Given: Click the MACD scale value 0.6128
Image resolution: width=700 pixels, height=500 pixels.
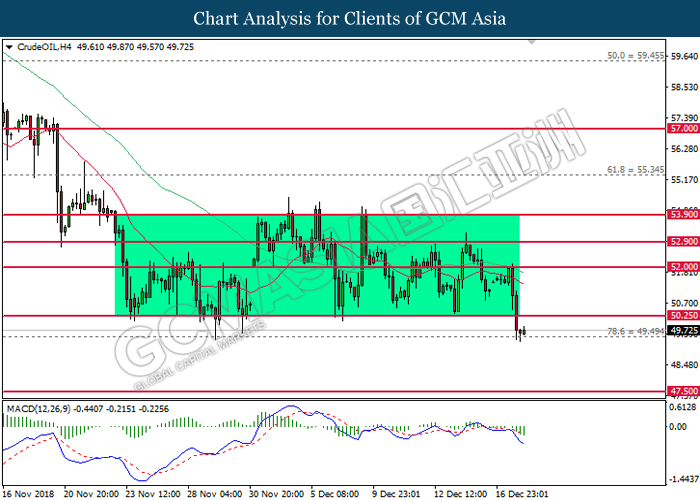Looking at the screenshot, I should (683, 407).
